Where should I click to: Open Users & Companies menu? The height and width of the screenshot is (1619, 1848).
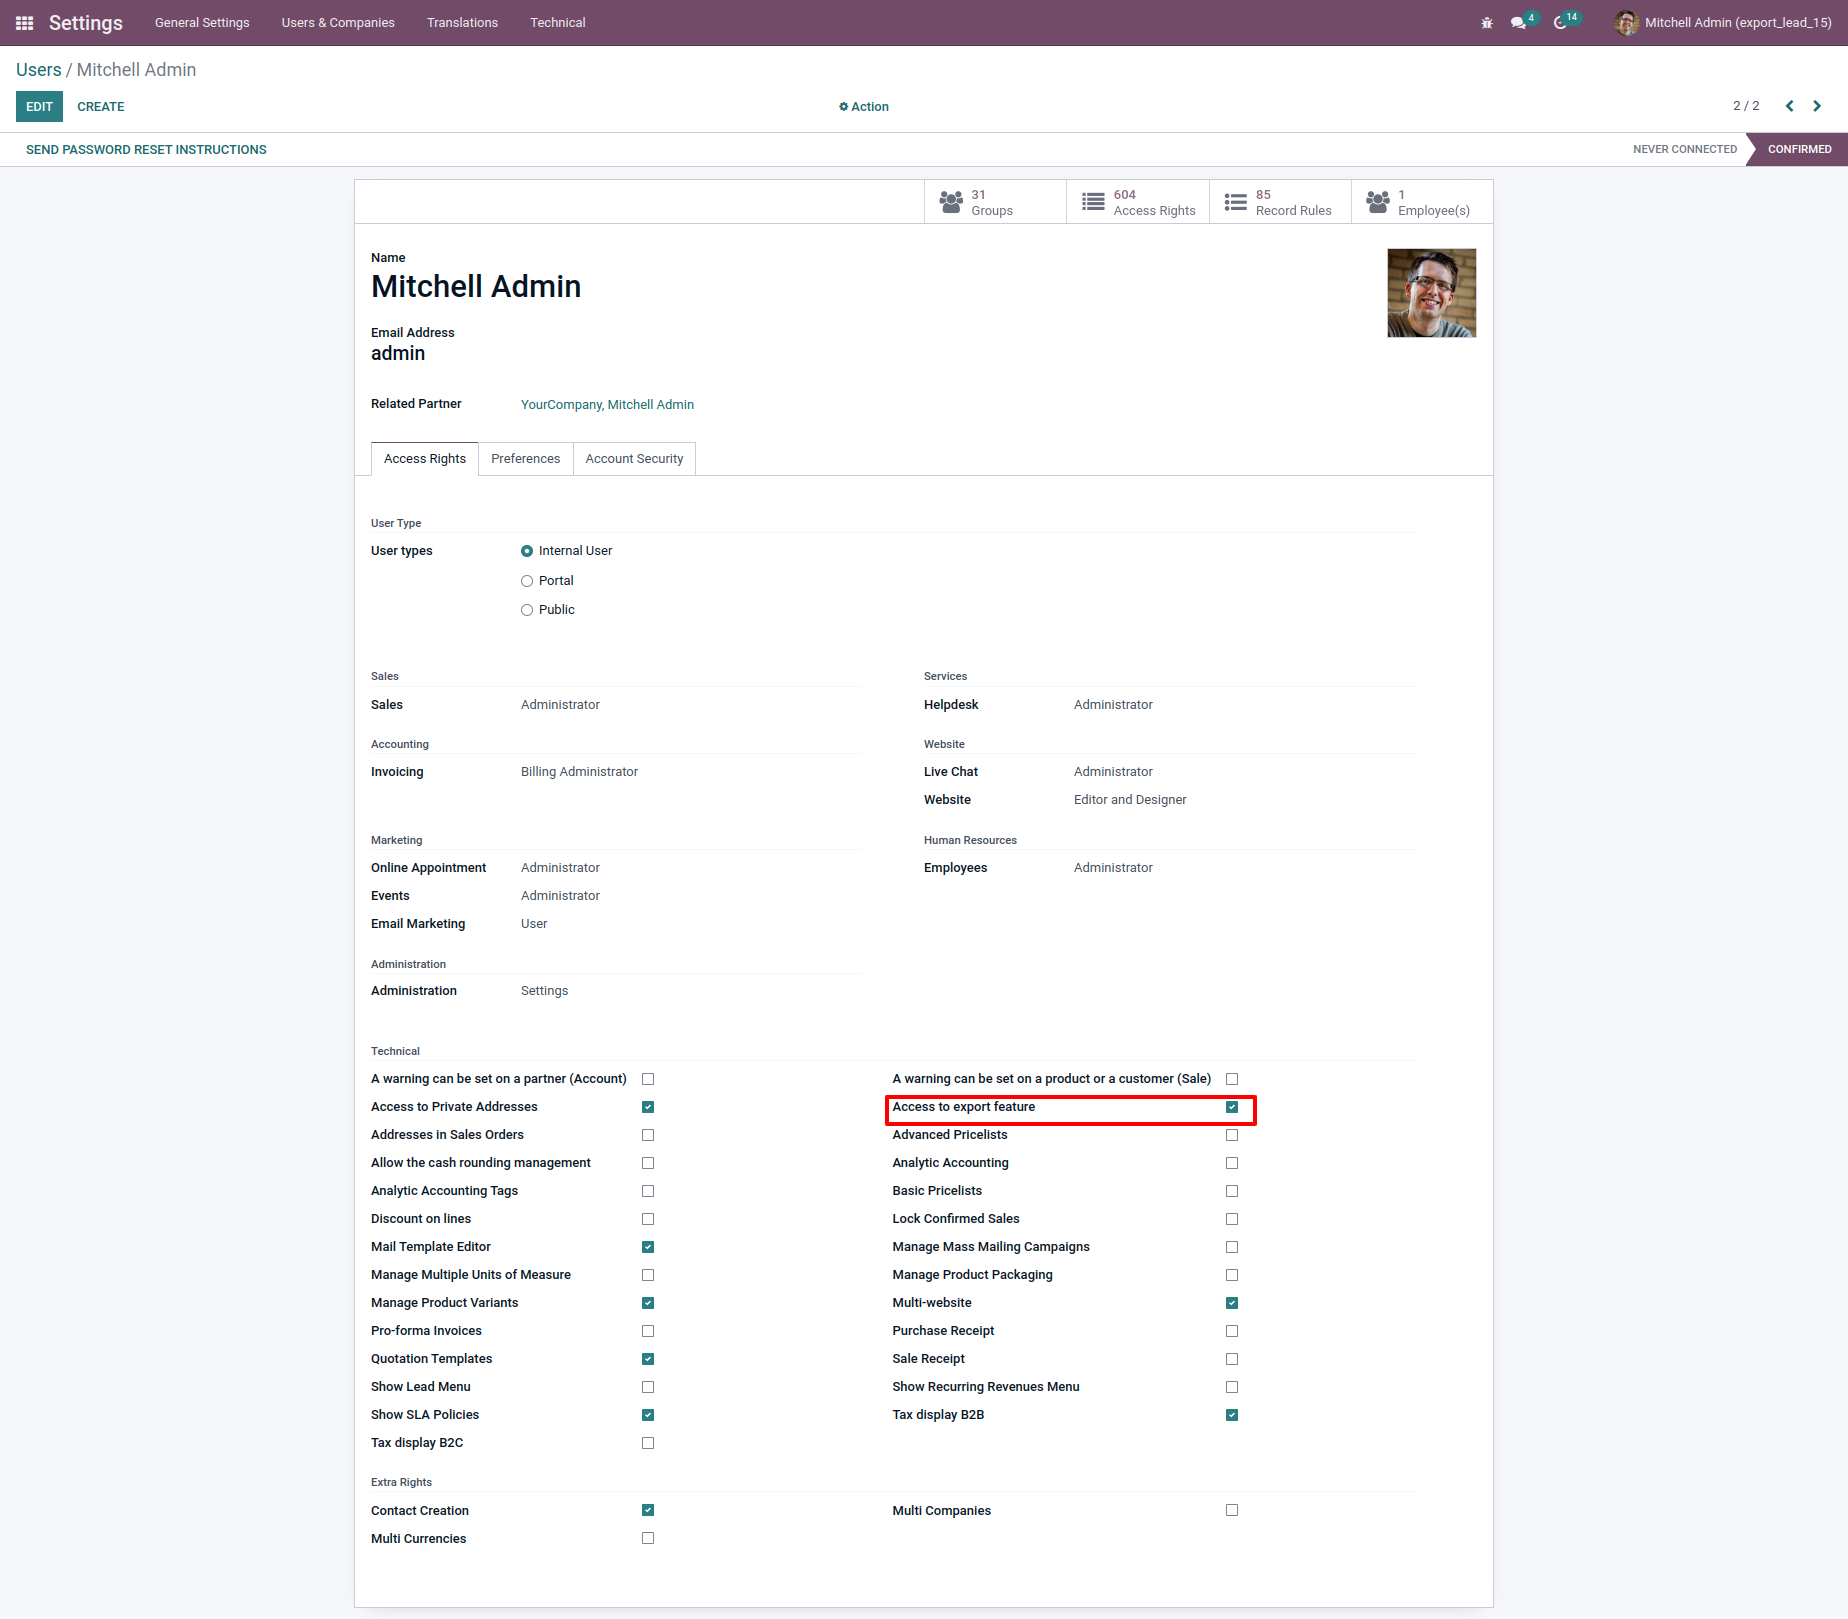(338, 22)
